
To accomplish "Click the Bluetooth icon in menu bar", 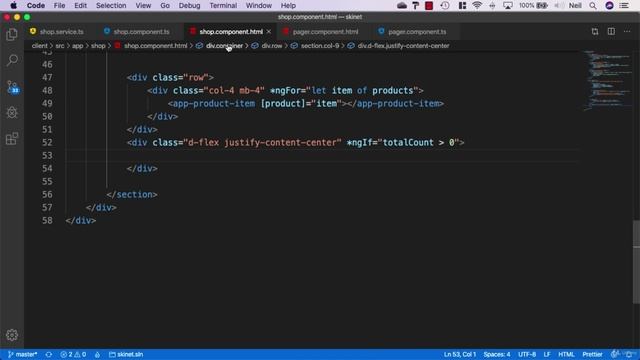I will point(492,6).
